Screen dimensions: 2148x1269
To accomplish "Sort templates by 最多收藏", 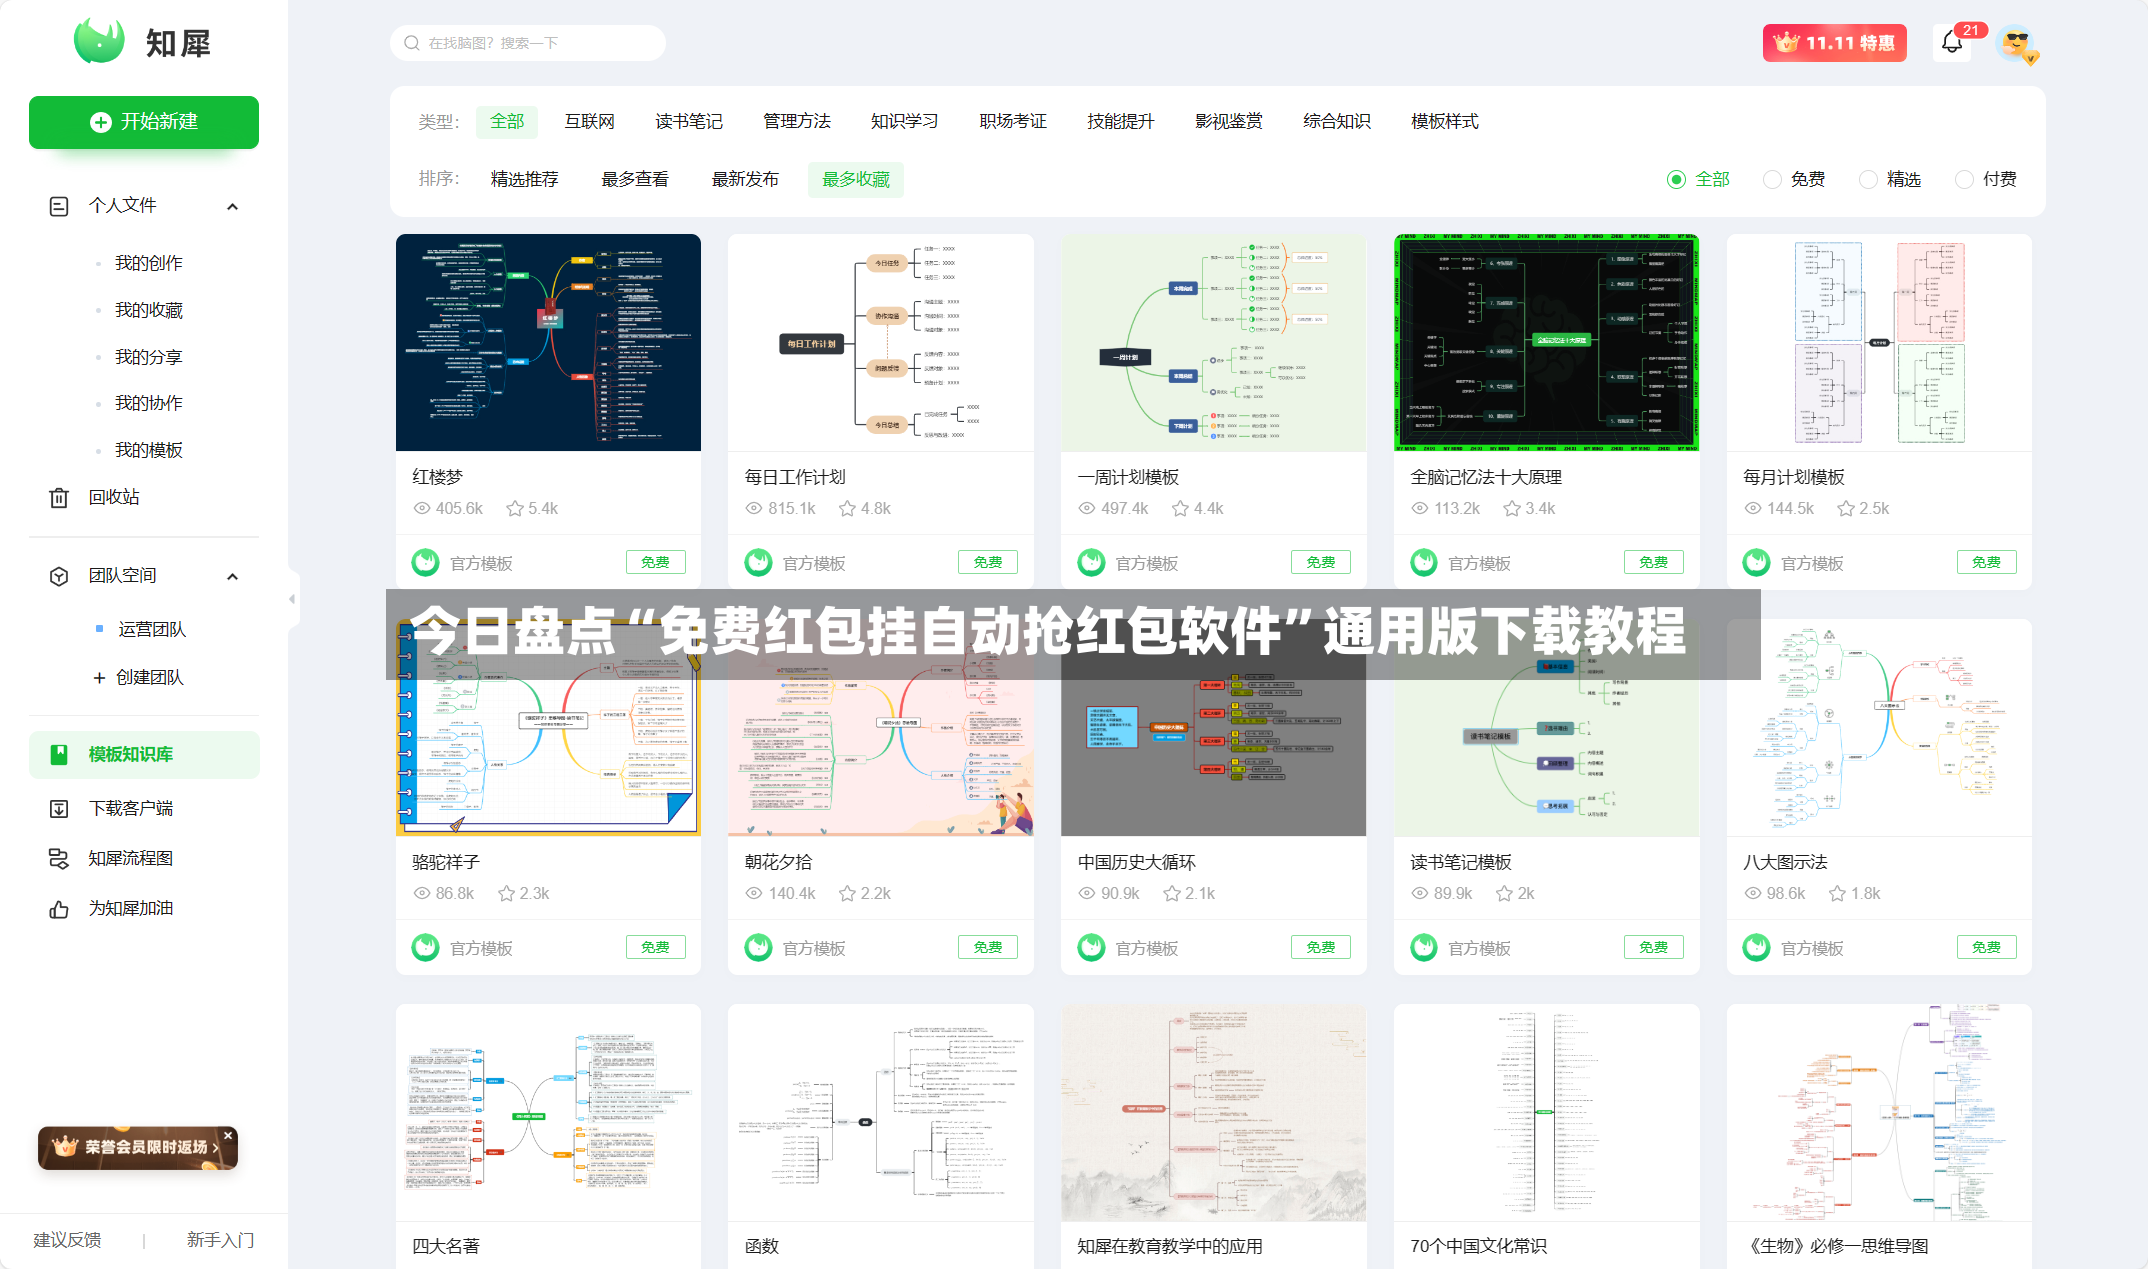I will (x=856, y=180).
